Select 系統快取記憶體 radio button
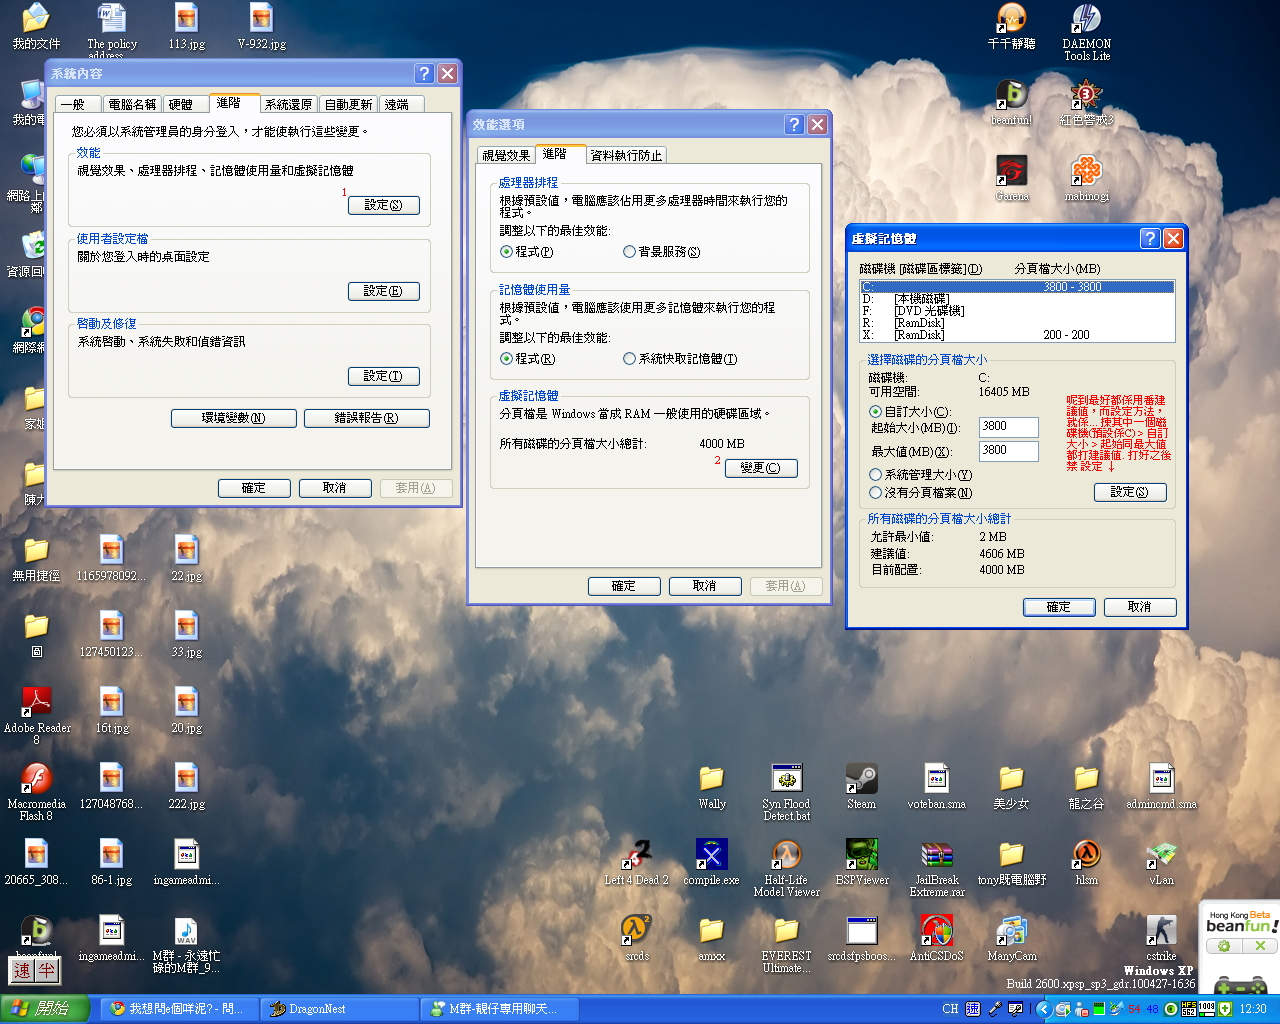1280x1024 pixels. point(630,359)
